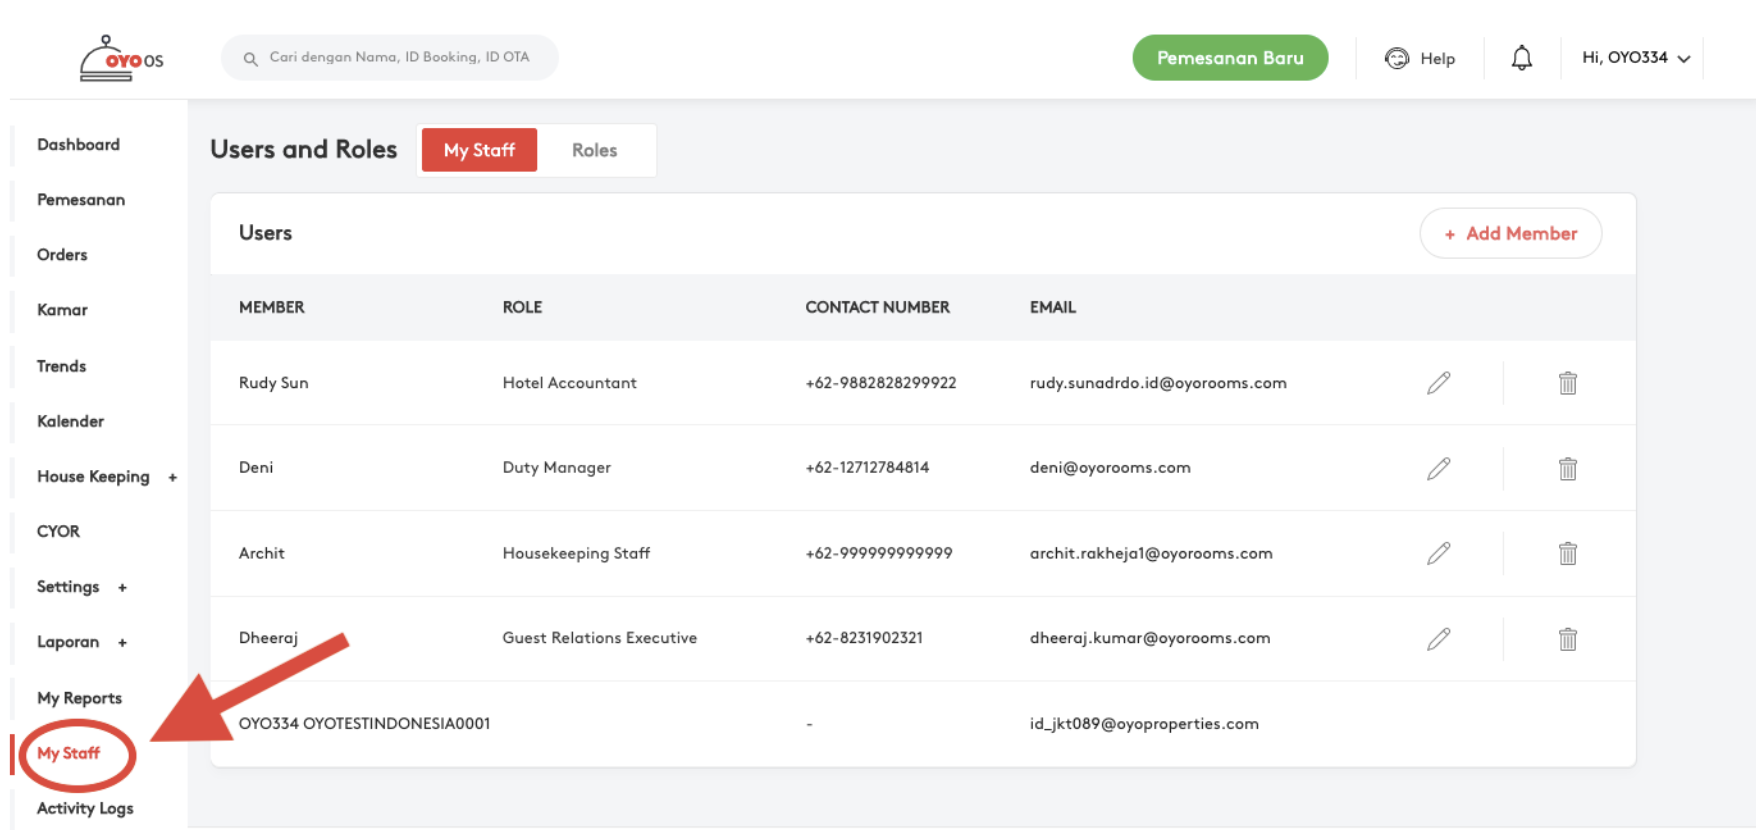Expand the House Keeping plus icon

(x=173, y=478)
